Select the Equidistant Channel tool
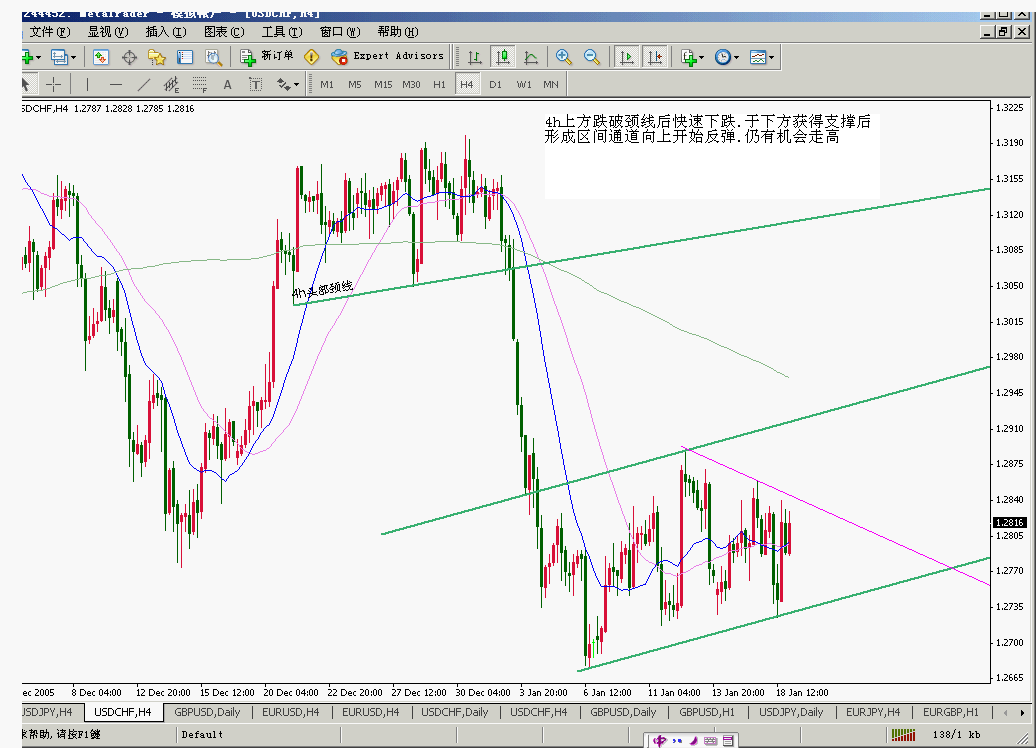 tap(171, 85)
